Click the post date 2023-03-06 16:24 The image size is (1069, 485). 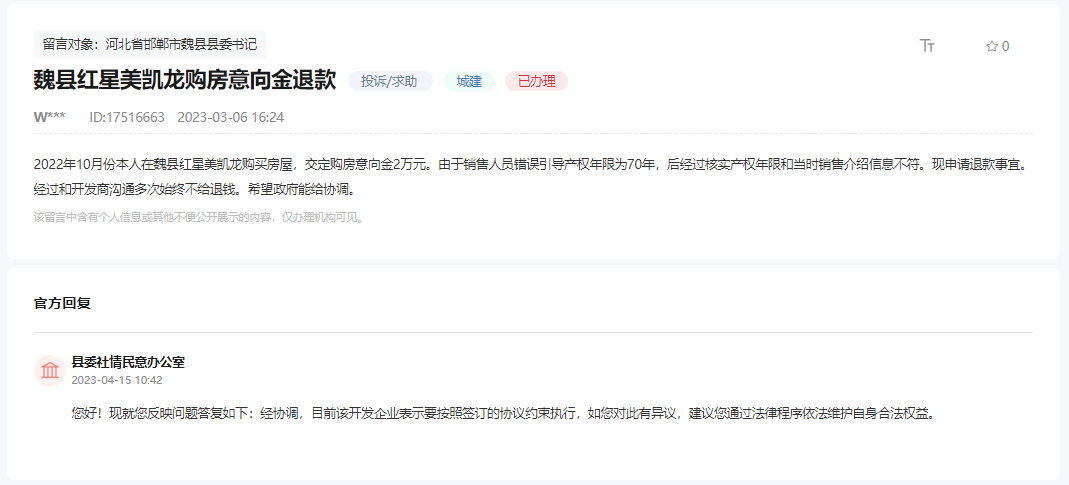[x=230, y=117]
